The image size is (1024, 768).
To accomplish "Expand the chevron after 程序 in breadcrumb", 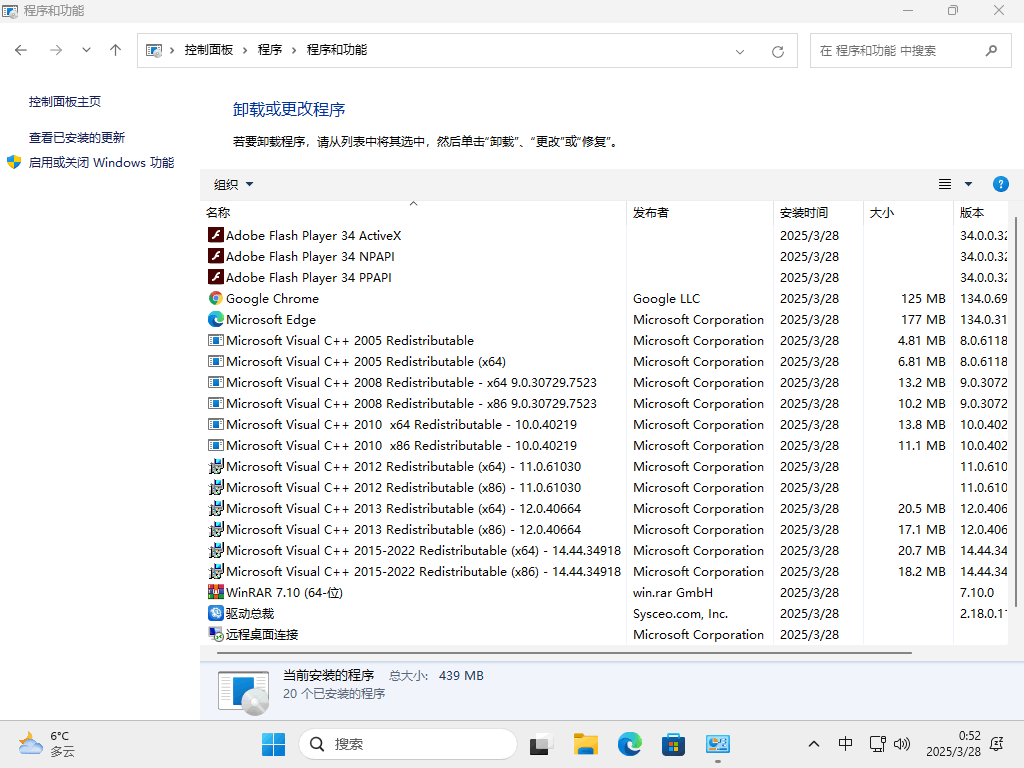I will [x=294, y=50].
